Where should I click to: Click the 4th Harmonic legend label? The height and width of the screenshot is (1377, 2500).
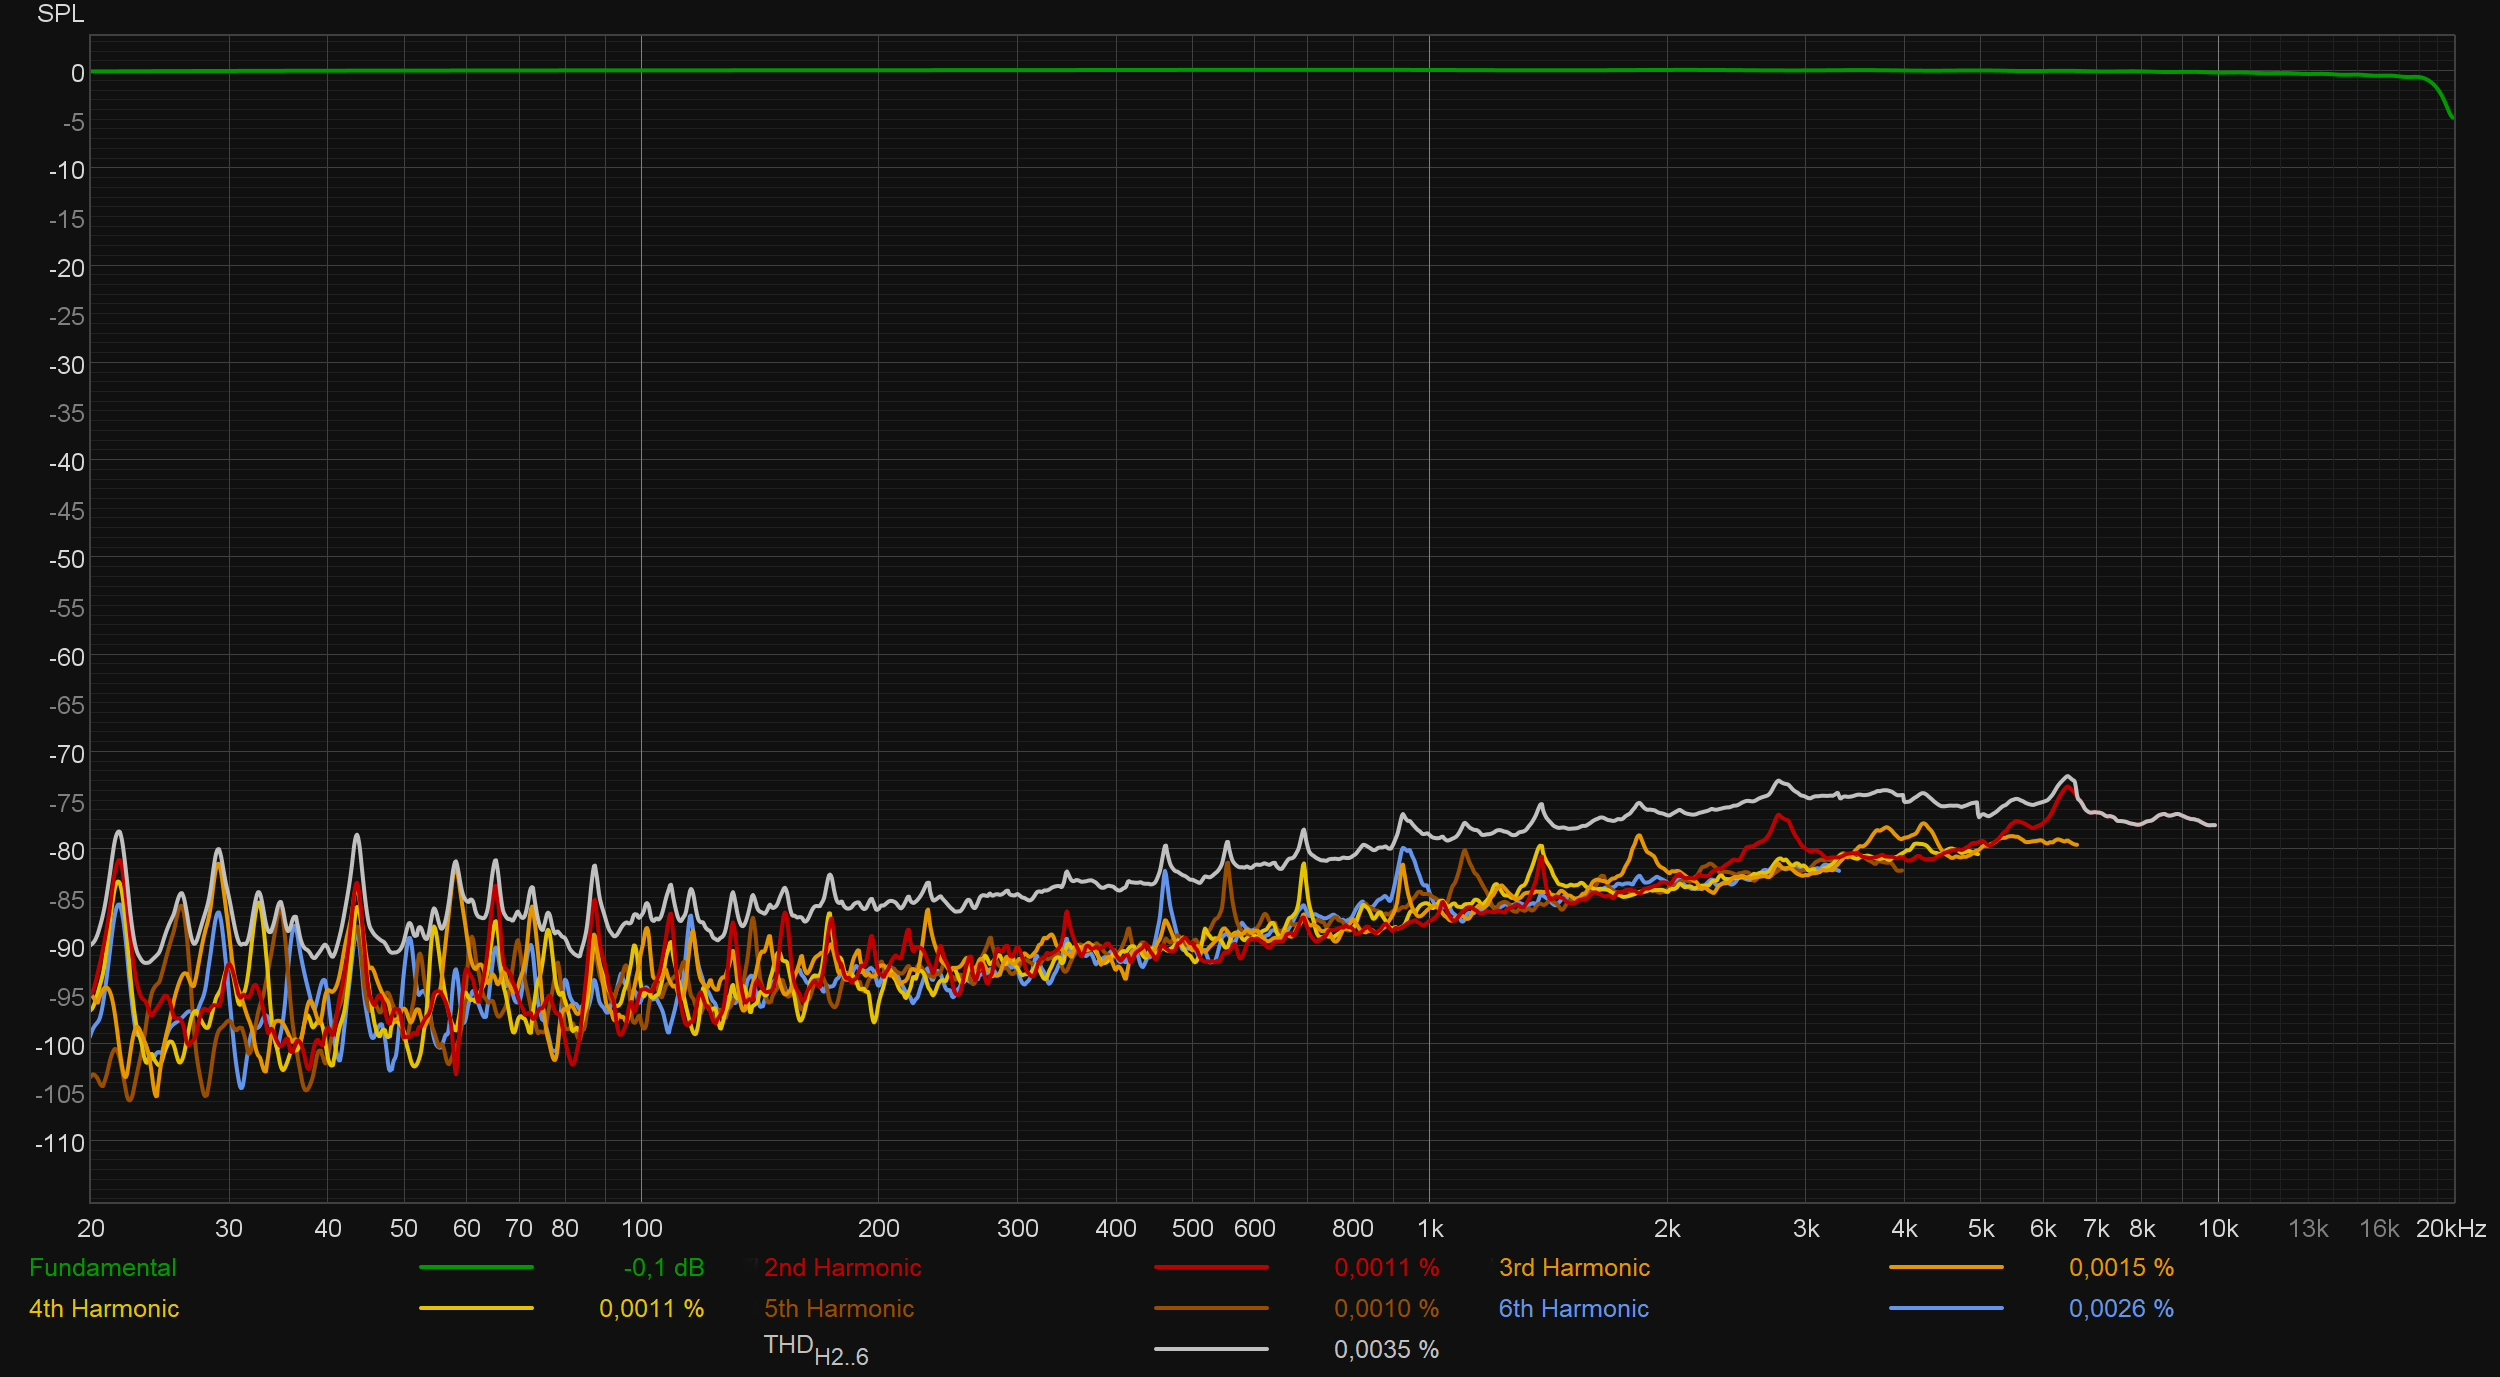[x=104, y=1308]
